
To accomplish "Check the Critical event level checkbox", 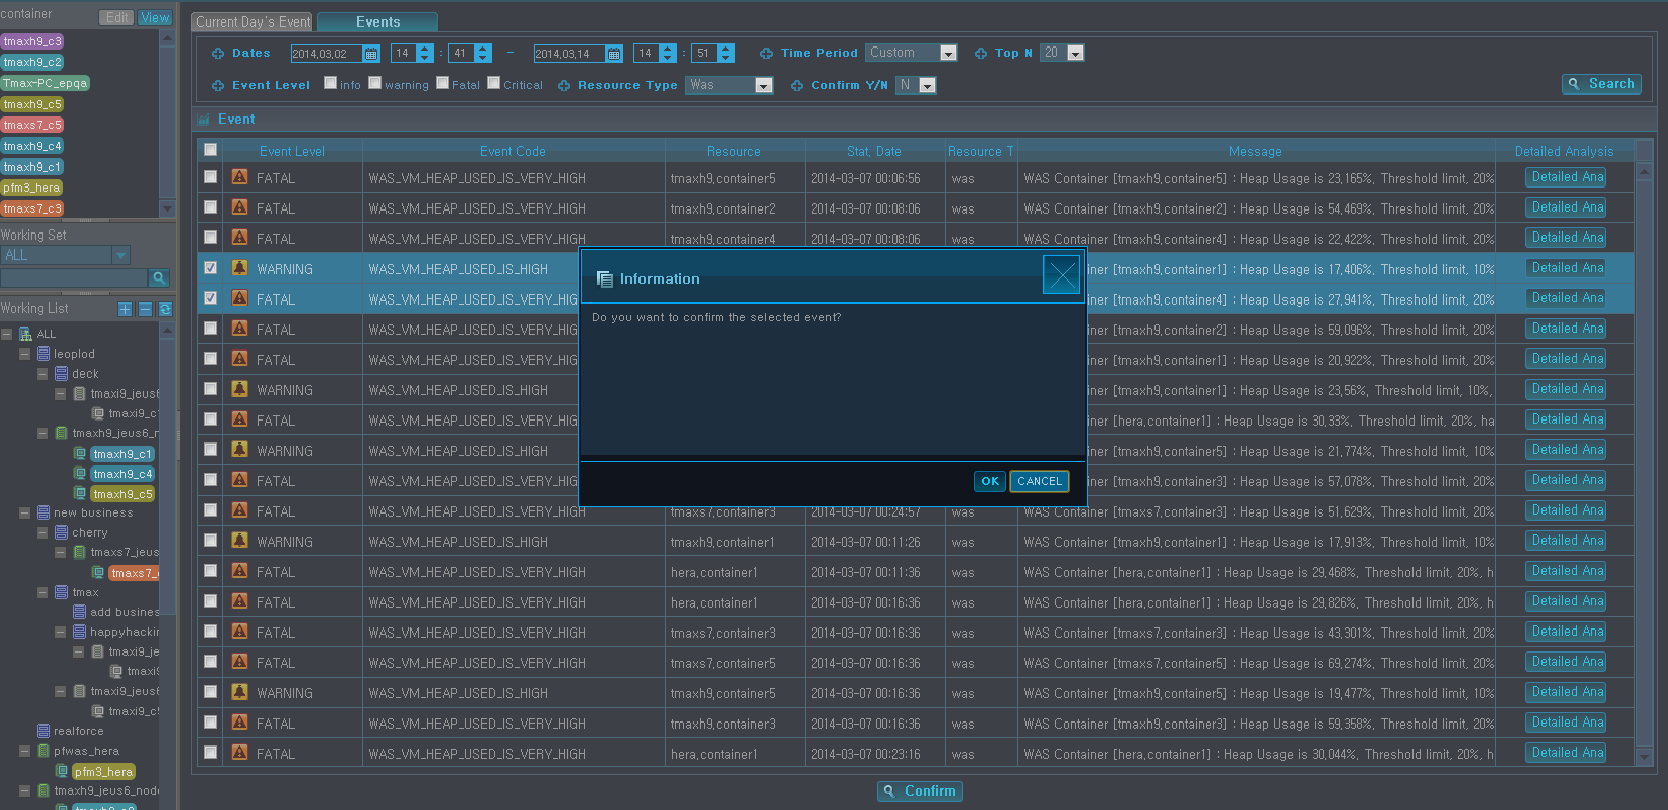I will 494,83.
